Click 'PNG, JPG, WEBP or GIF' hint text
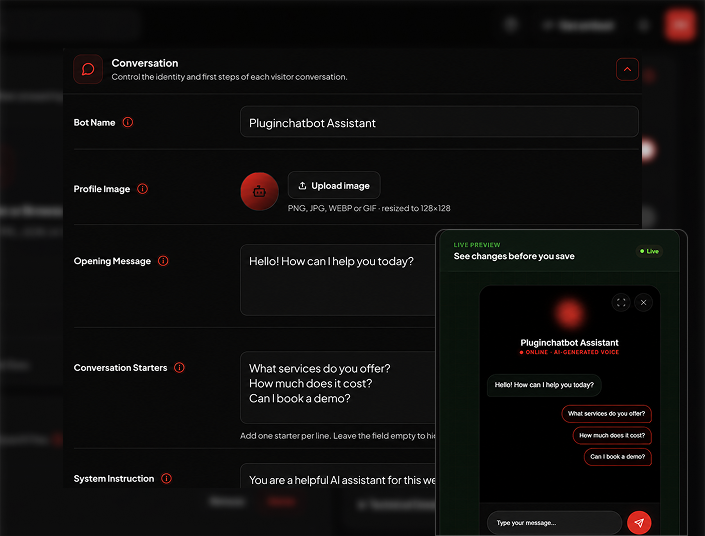This screenshot has width=705, height=536. pyautogui.click(x=369, y=208)
